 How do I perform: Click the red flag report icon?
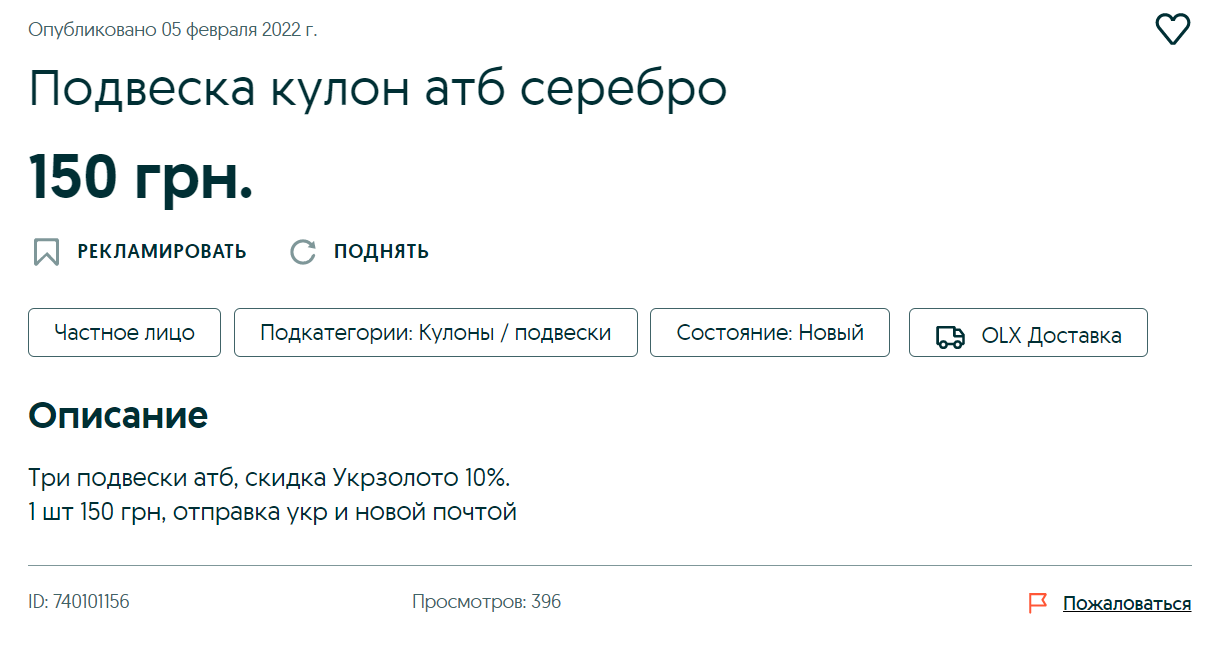click(1038, 603)
